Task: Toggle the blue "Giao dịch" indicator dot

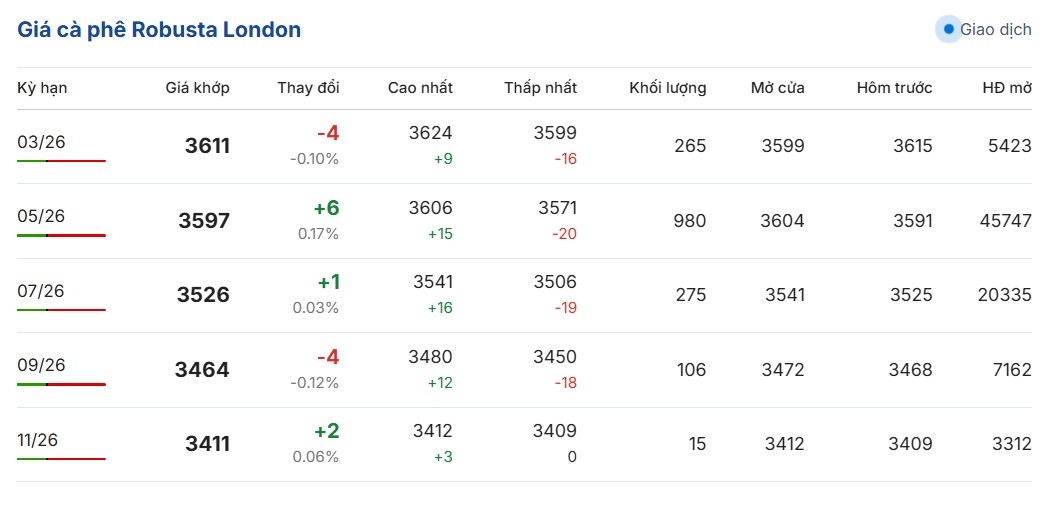Action: 948,30
